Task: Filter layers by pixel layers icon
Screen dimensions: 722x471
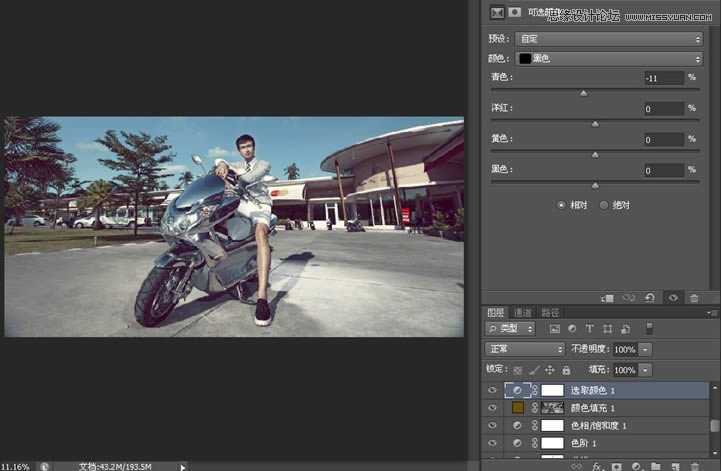Action: (555, 329)
